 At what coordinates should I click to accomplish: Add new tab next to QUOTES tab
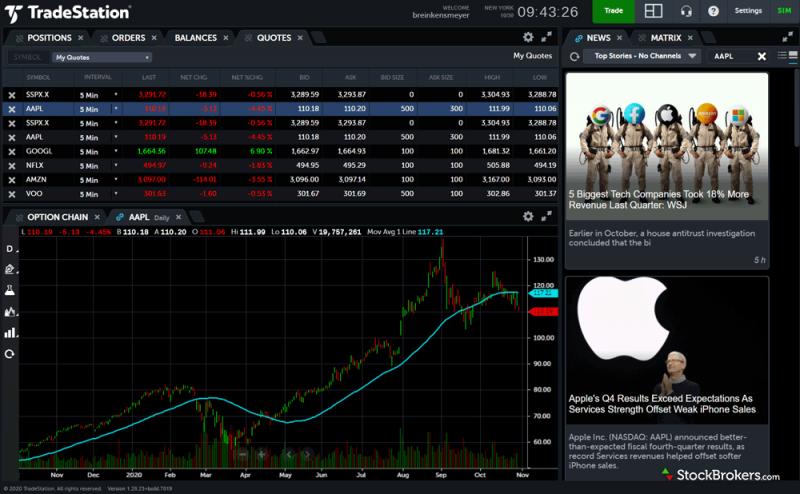pos(318,37)
